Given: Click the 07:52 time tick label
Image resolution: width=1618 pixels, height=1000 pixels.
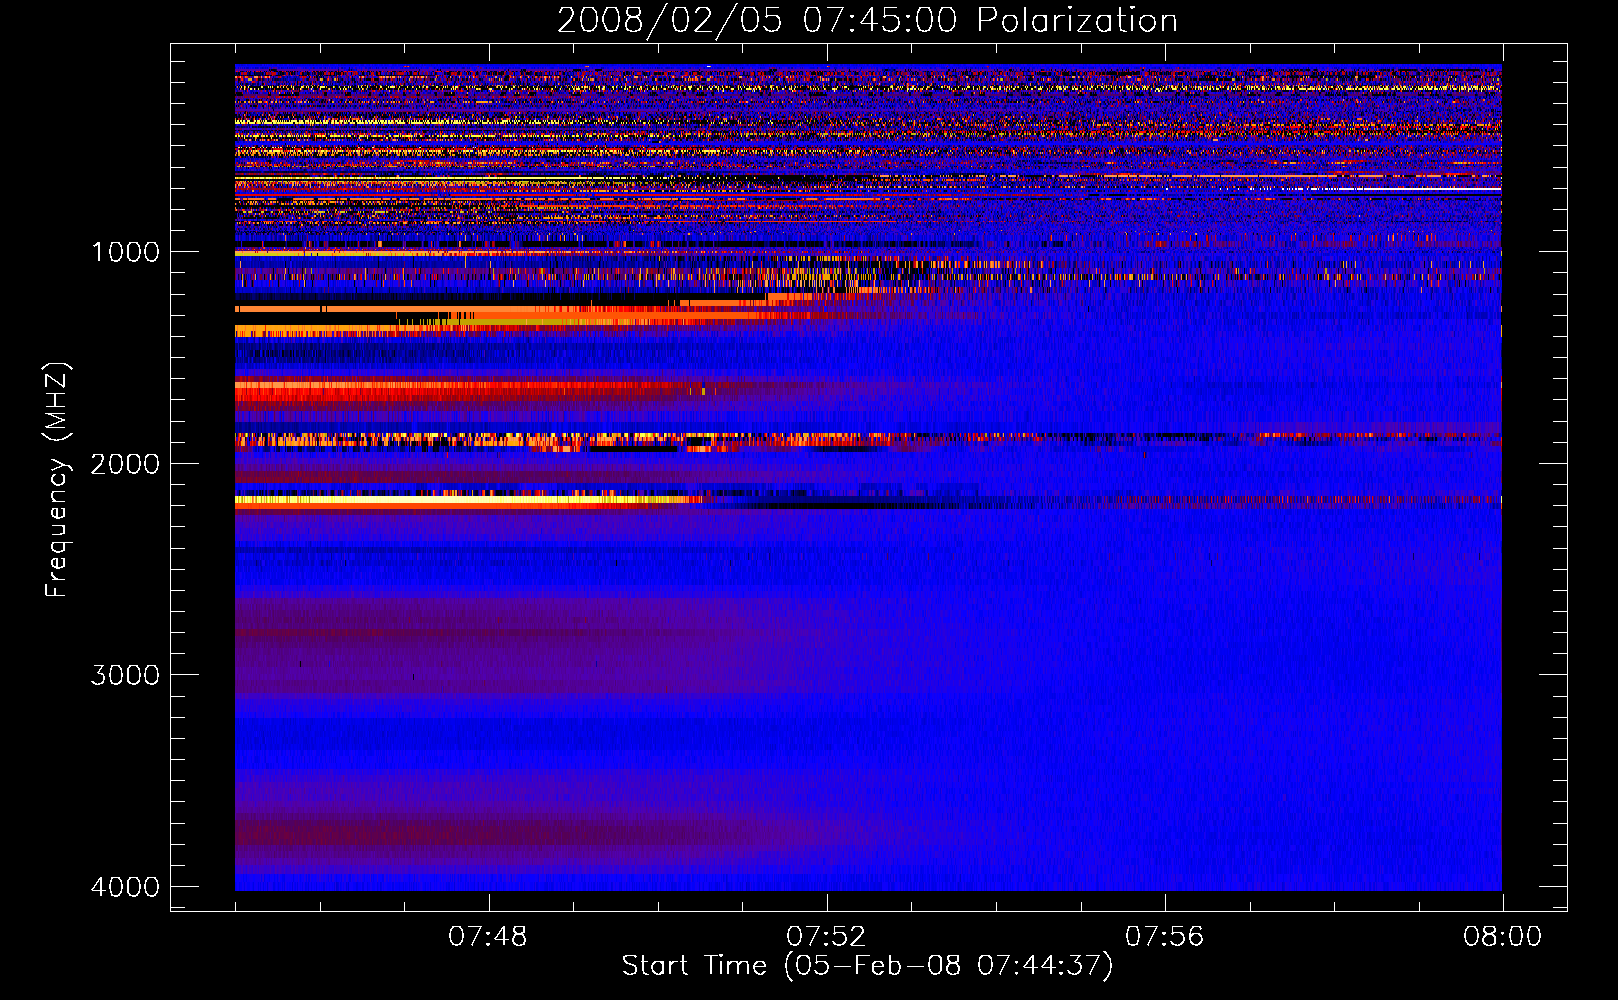Looking at the screenshot, I should click(x=826, y=937).
